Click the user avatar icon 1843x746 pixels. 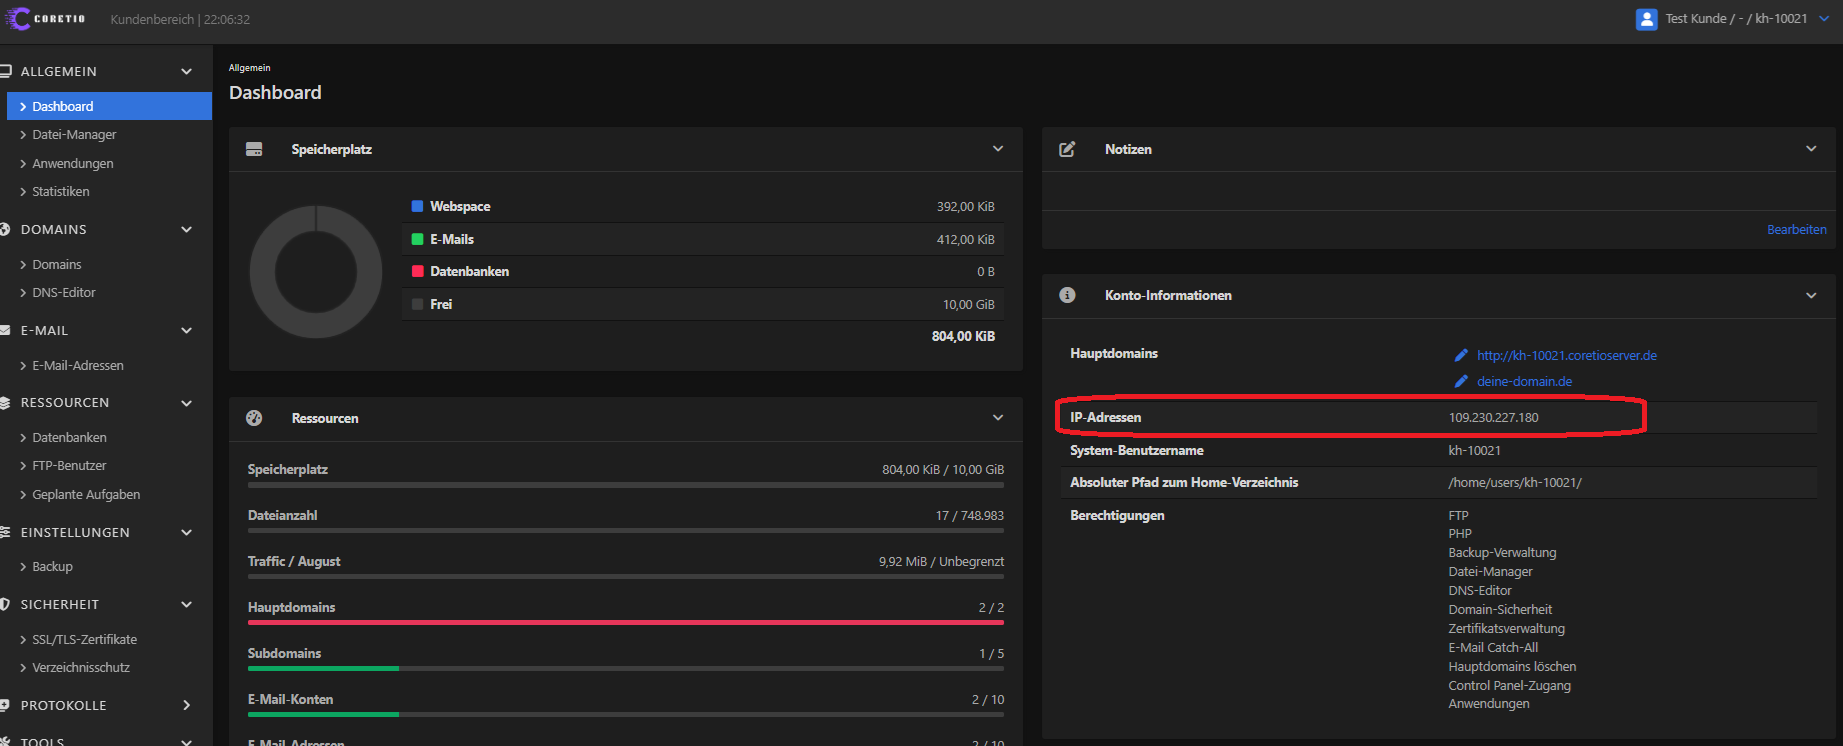click(1646, 19)
